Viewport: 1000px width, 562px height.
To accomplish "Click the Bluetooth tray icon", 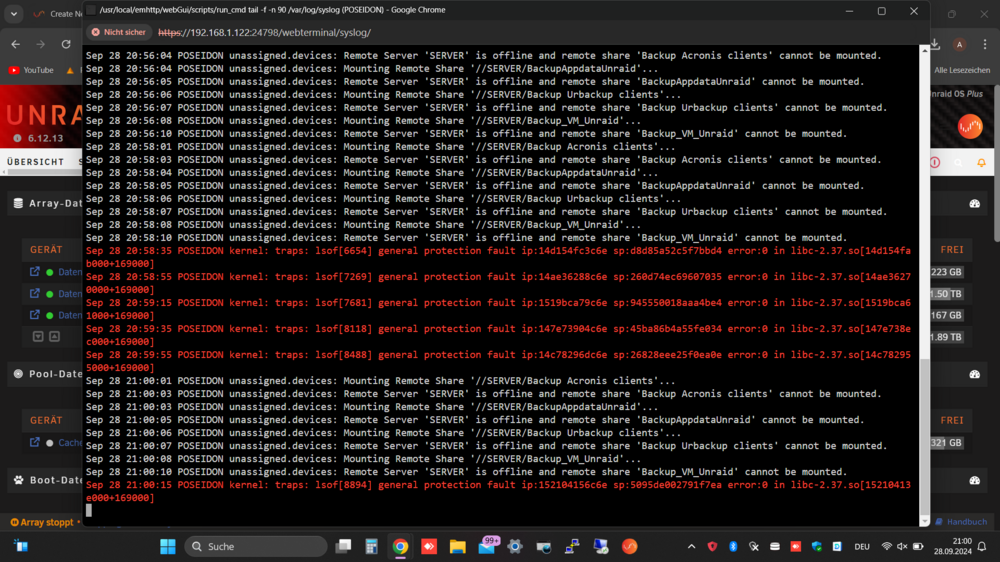I will 733,547.
